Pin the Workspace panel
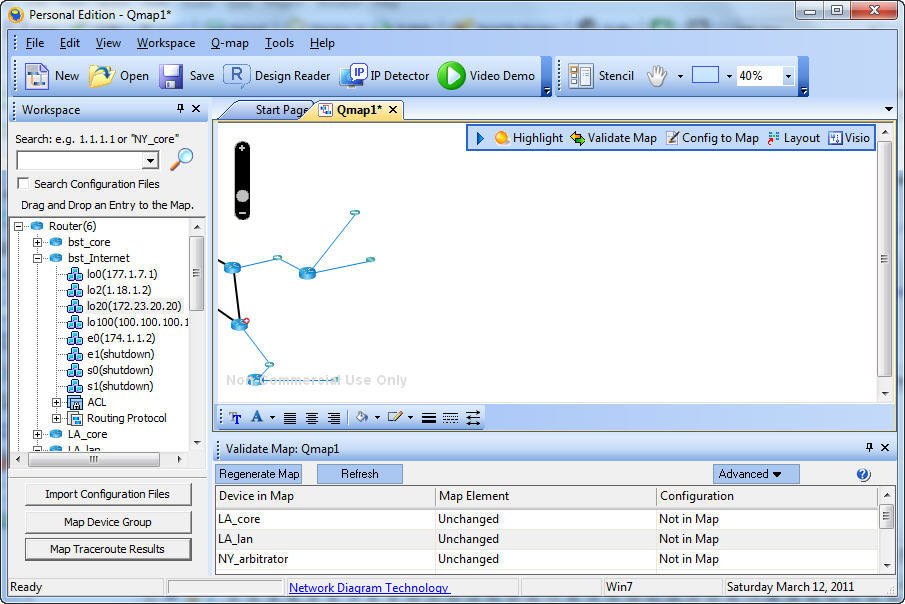The height and width of the screenshot is (604, 905). (179, 109)
